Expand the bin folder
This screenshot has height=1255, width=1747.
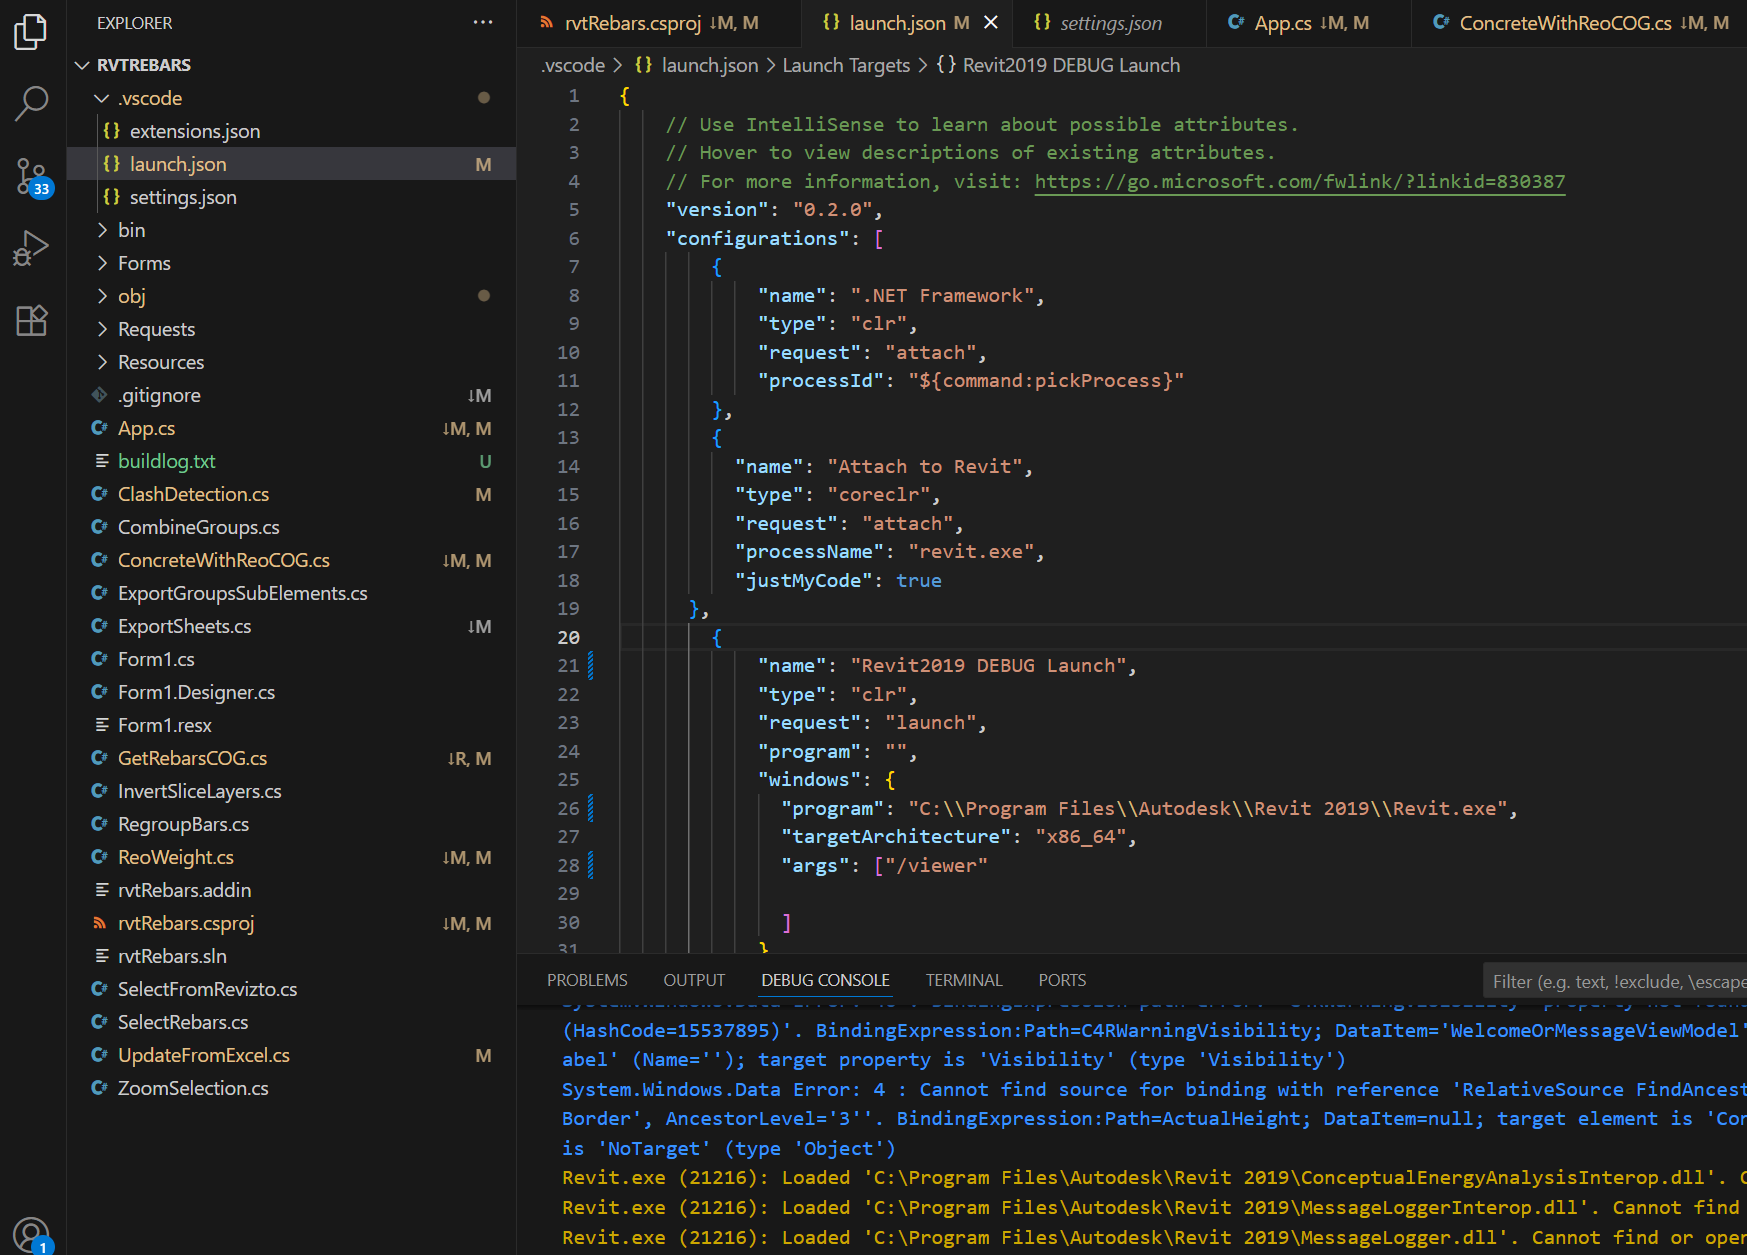coord(291,230)
